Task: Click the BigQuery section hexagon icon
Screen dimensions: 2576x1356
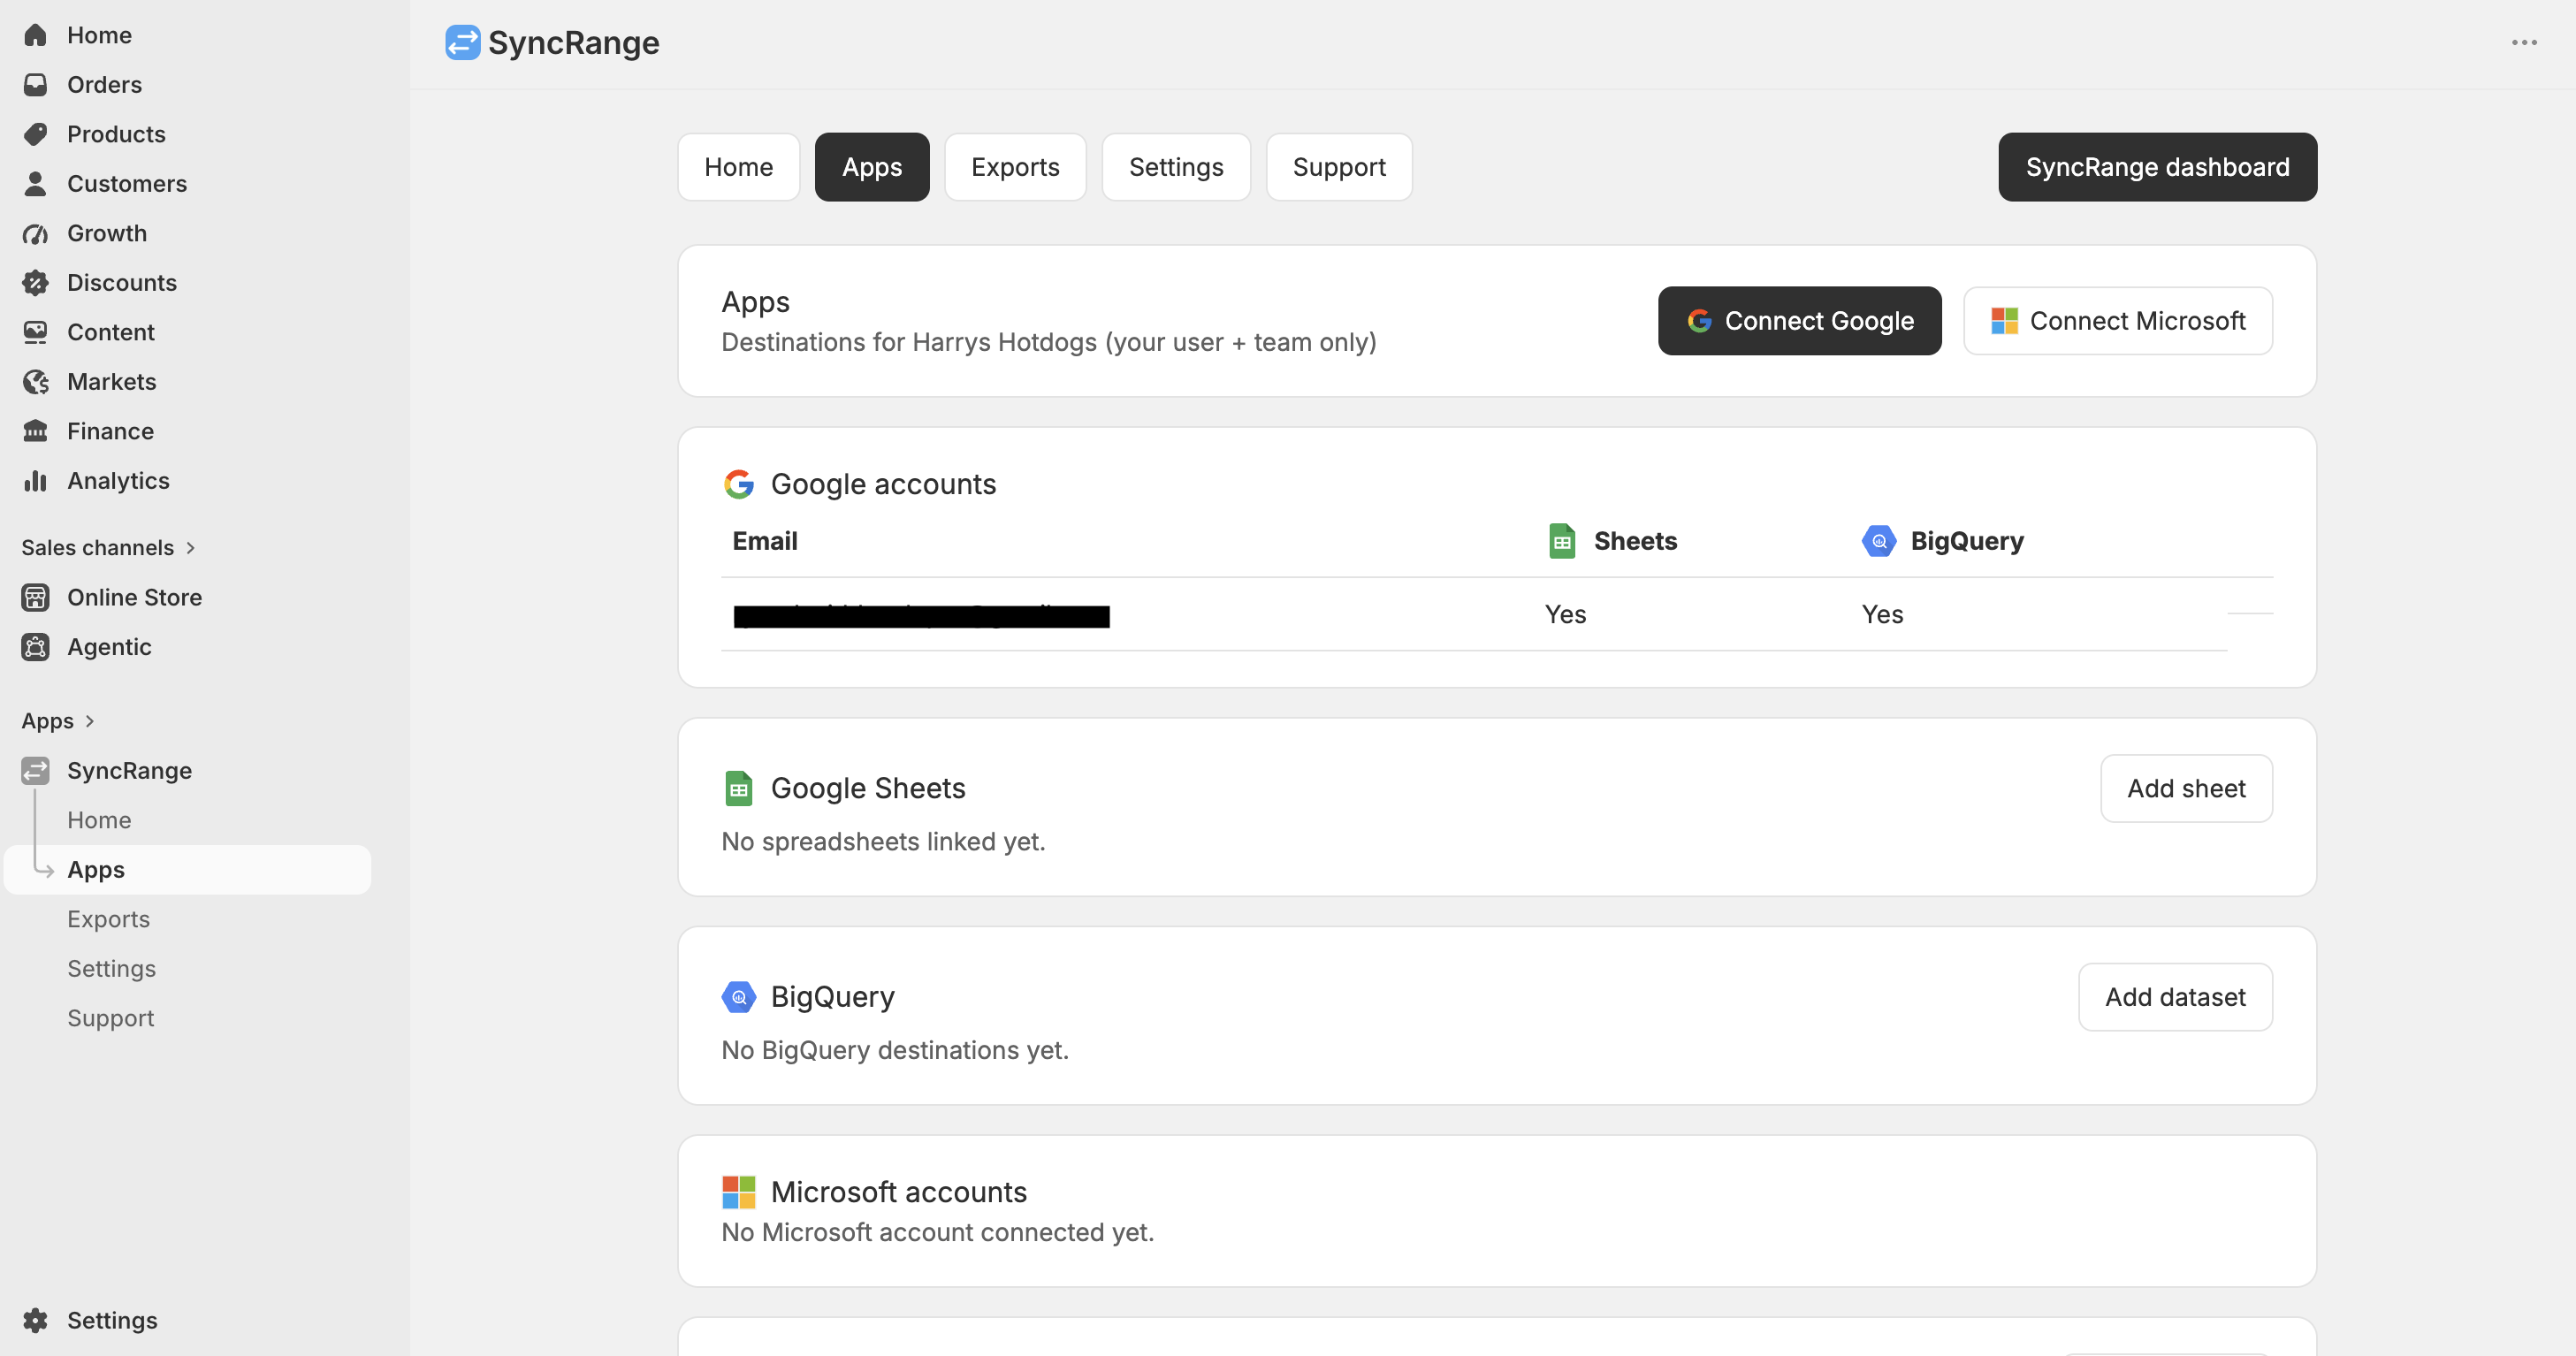Action: (x=739, y=997)
